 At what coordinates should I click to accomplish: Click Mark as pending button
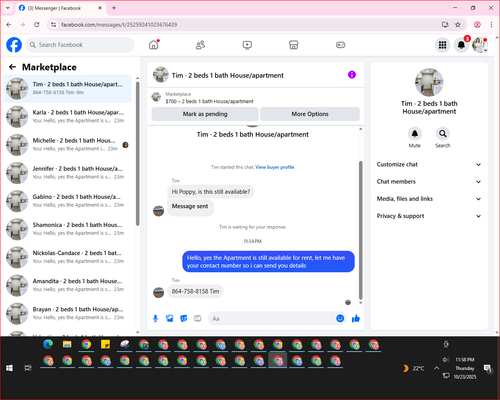tap(205, 114)
